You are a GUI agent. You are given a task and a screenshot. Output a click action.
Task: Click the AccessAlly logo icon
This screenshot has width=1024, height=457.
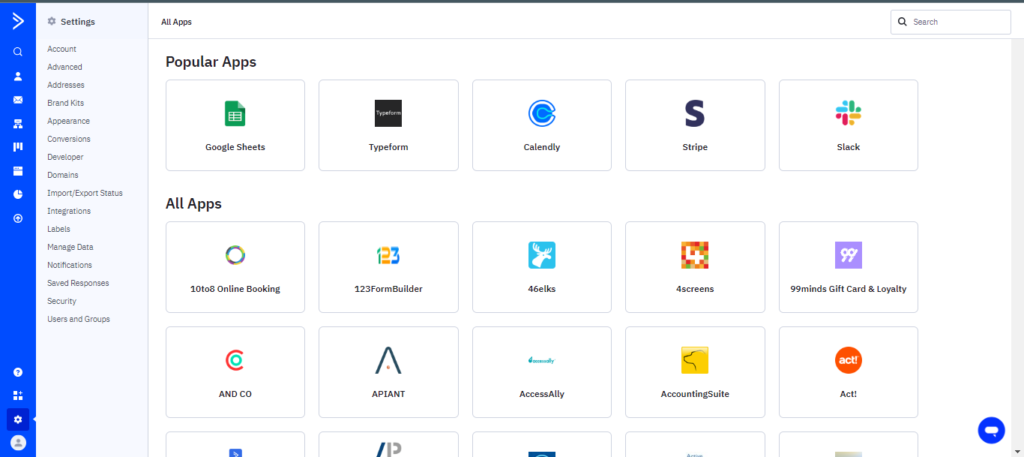(x=541, y=360)
